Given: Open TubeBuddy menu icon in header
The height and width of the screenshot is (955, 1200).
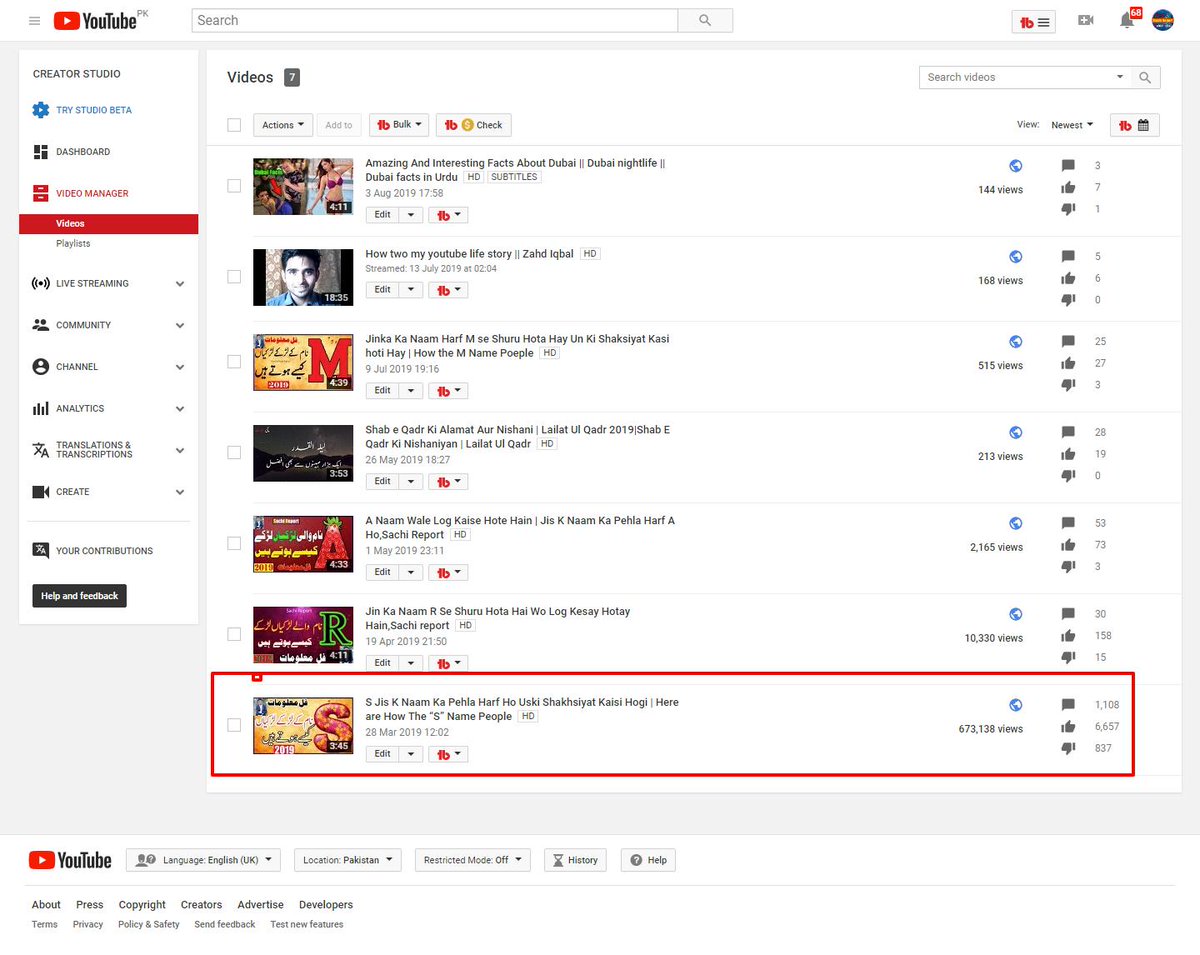Looking at the screenshot, I should (x=1033, y=21).
